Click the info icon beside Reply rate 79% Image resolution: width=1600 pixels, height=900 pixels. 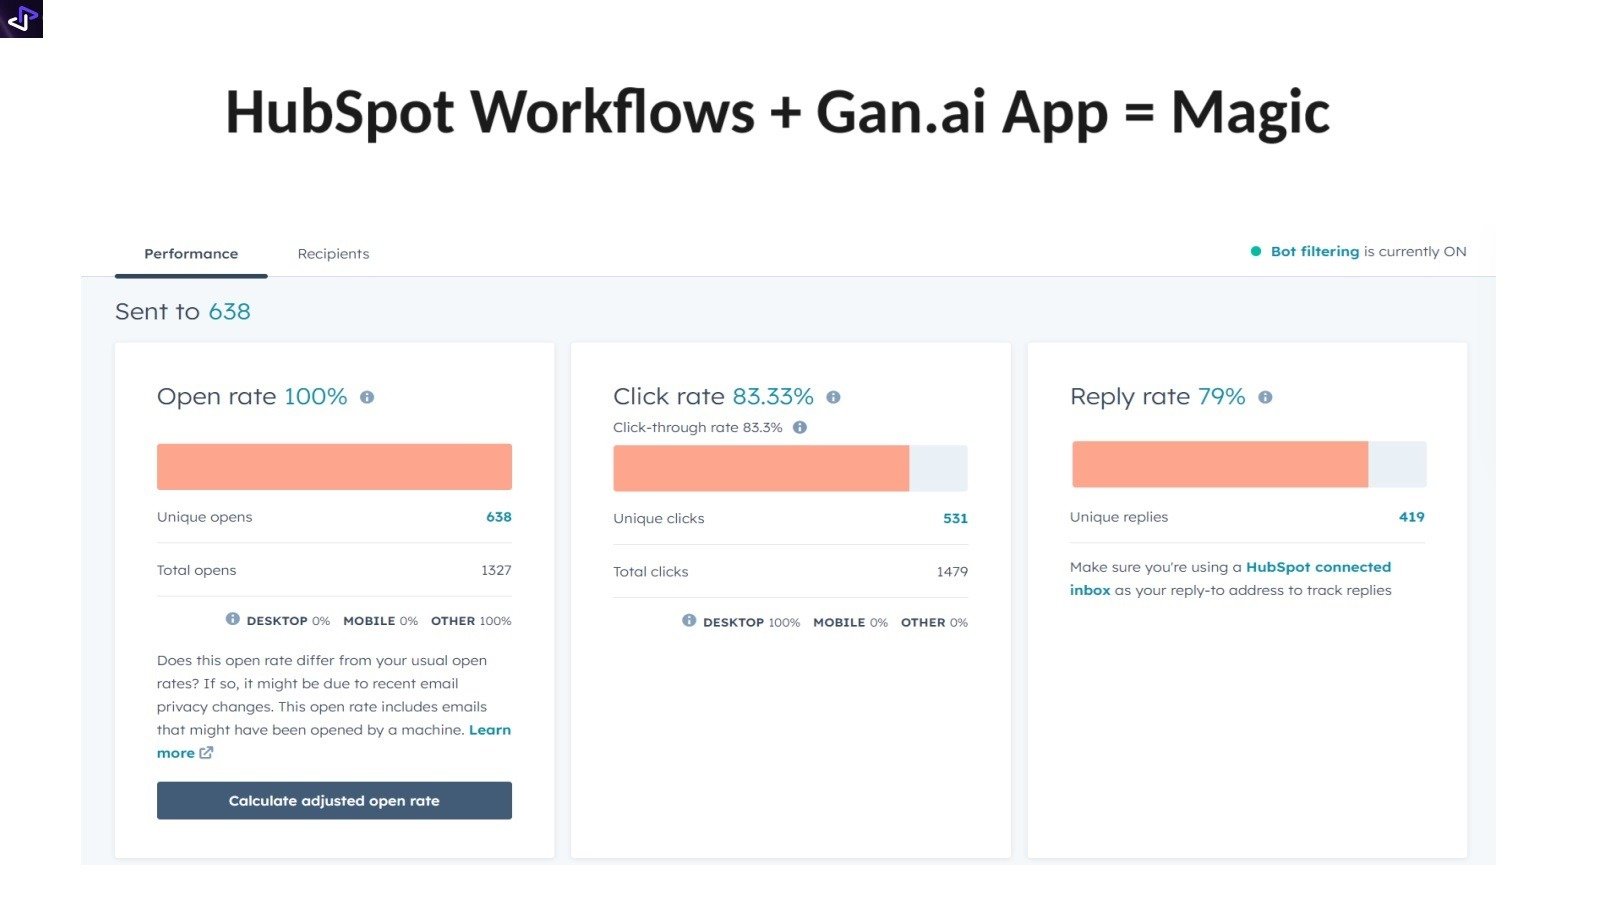pos(1265,396)
